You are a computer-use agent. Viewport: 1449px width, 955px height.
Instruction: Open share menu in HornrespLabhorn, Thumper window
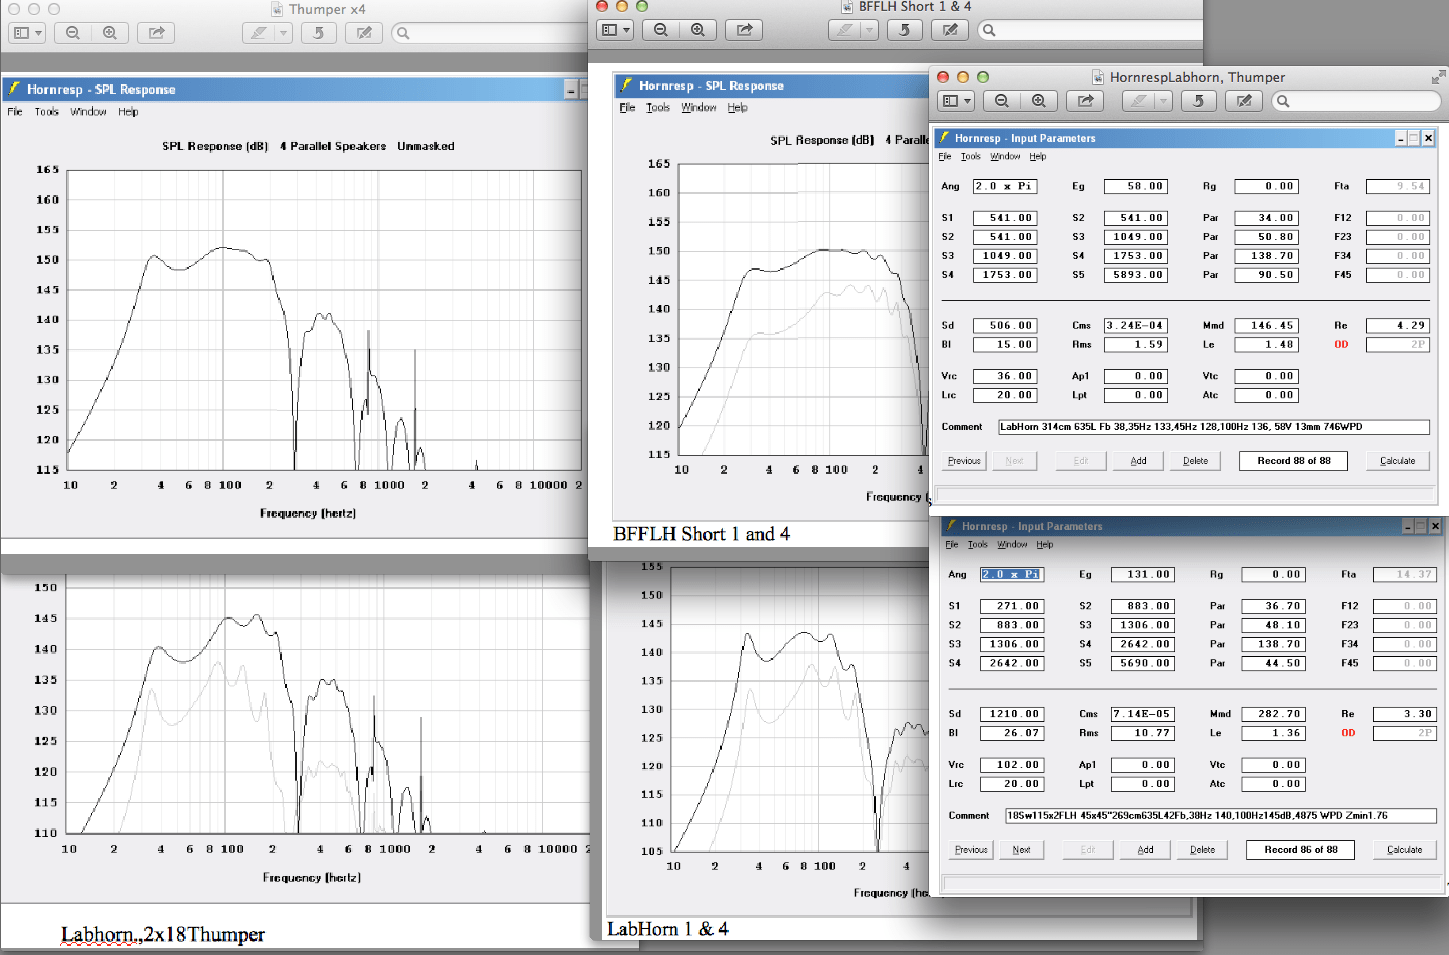point(1085,101)
